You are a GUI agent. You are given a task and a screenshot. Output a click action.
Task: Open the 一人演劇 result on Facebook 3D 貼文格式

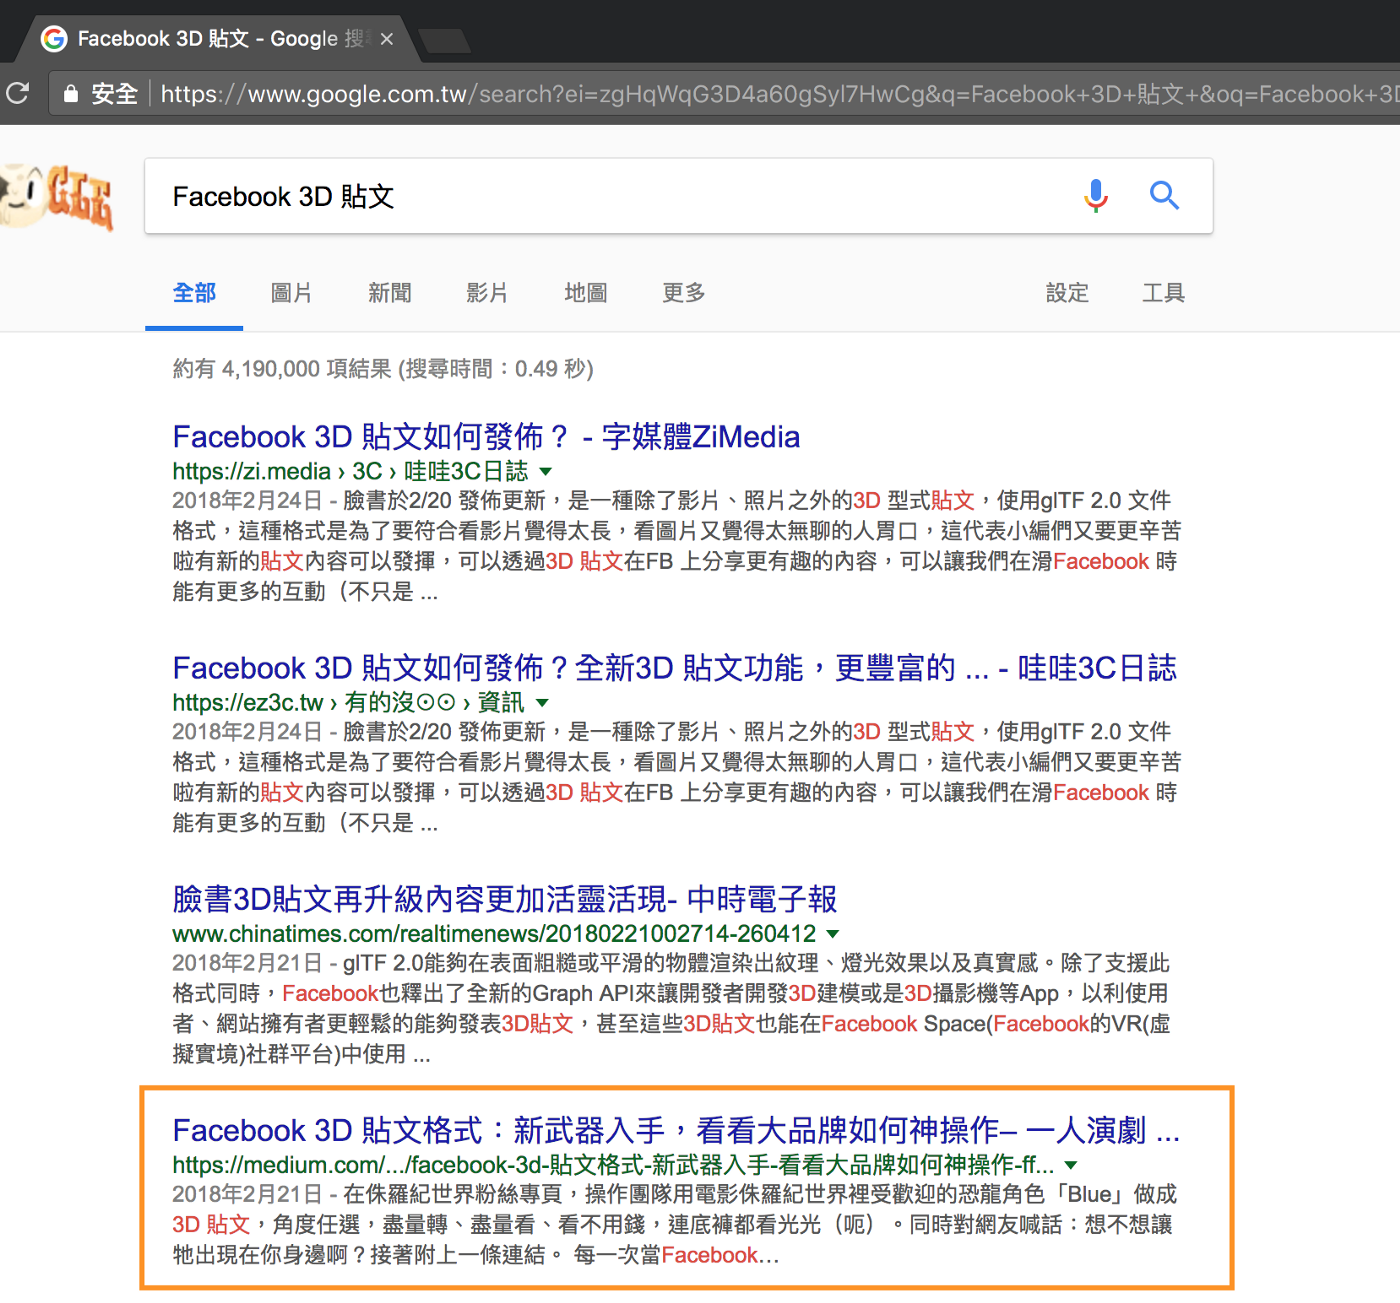click(676, 1130)
